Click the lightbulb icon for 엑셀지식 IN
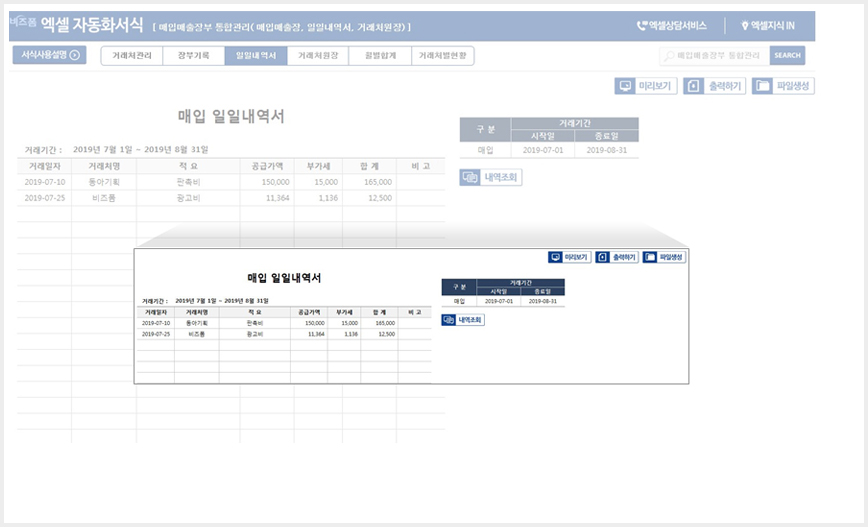The image size is (868, 527). pyautogui.click(x=745, y=25)
